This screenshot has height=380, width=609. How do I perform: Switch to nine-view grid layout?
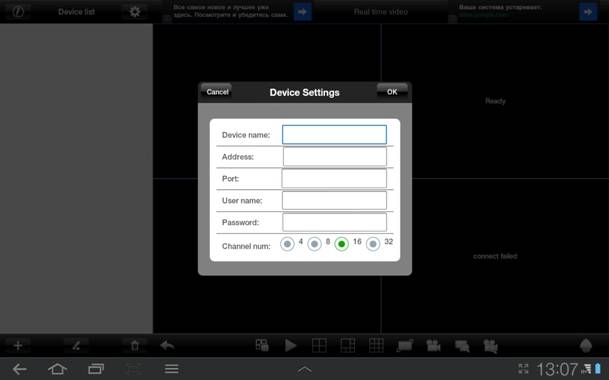[x=376, y=345]
